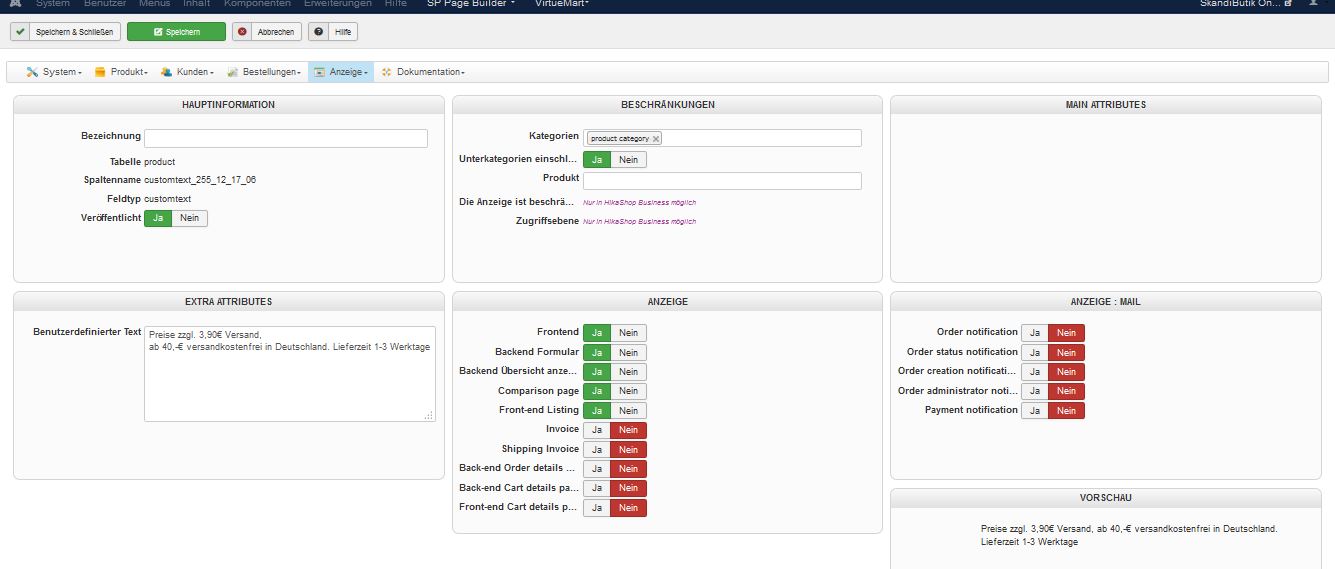Set Veröffentlicht to Ja
This screenshot has width=1335, height=569.
click(x=158, y=218)
